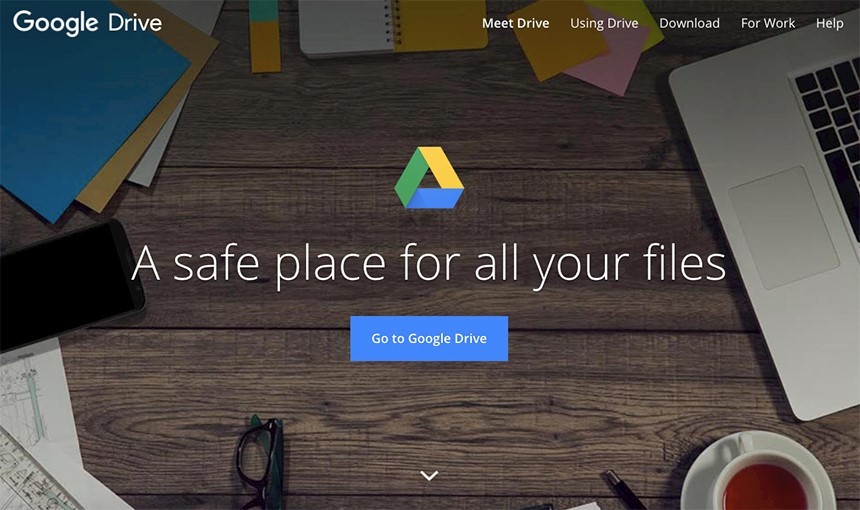
Task: Open the Help link in navigation
Action: [x=829, y=23]
